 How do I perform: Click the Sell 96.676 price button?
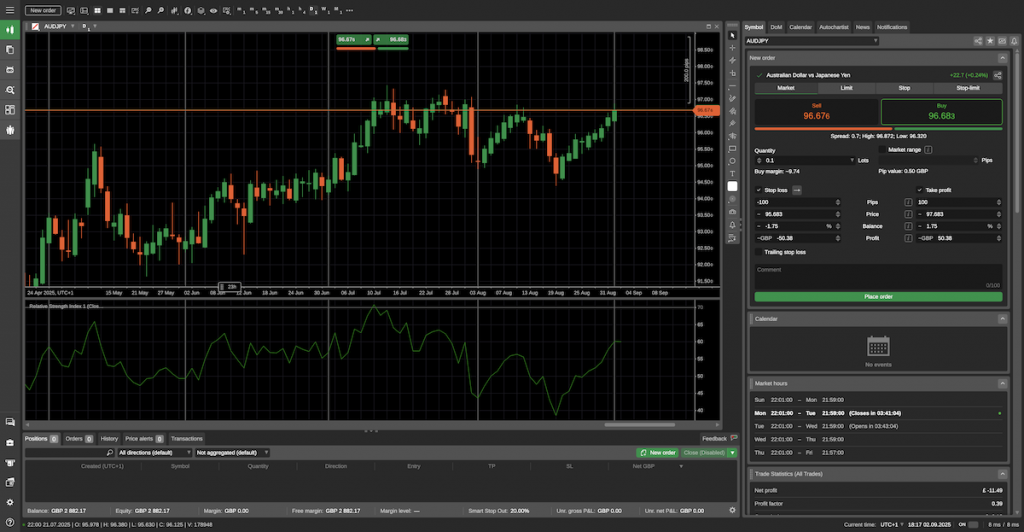816,112
